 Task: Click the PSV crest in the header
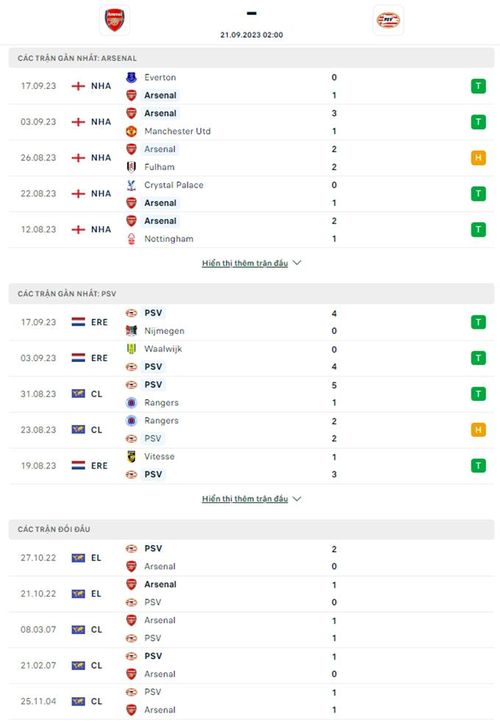coord(388,20)
